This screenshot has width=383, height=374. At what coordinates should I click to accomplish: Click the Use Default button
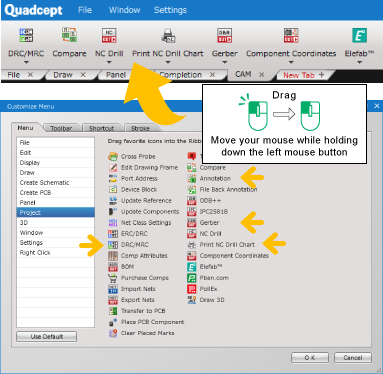47,337
